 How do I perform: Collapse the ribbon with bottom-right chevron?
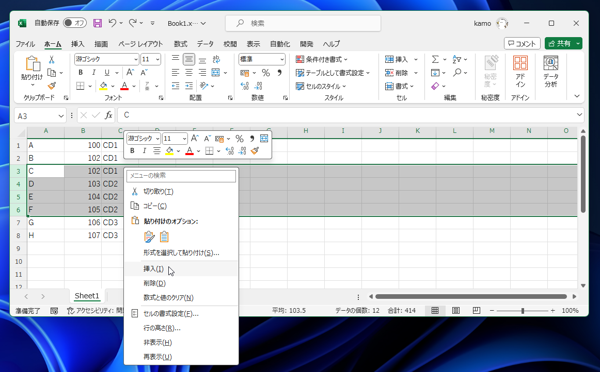click(x=577, y=96)
